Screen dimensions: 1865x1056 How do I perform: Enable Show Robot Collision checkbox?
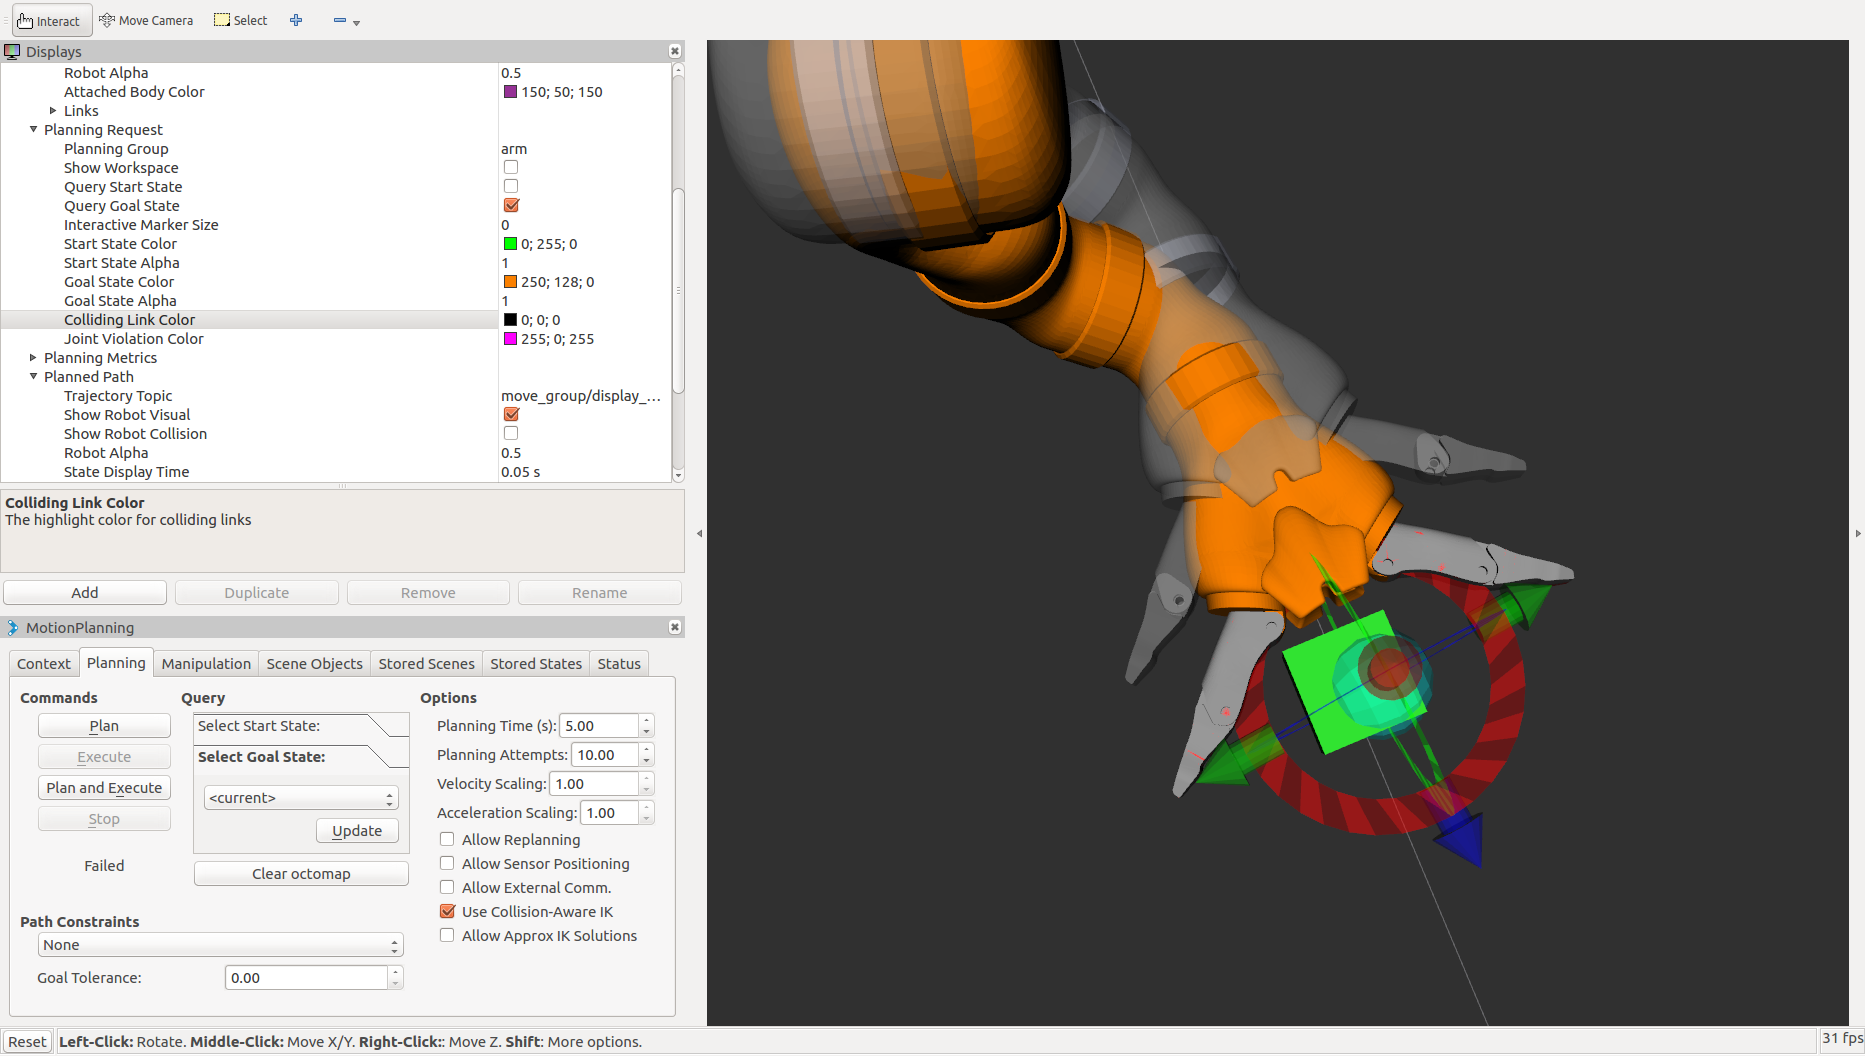pos(511,433)
